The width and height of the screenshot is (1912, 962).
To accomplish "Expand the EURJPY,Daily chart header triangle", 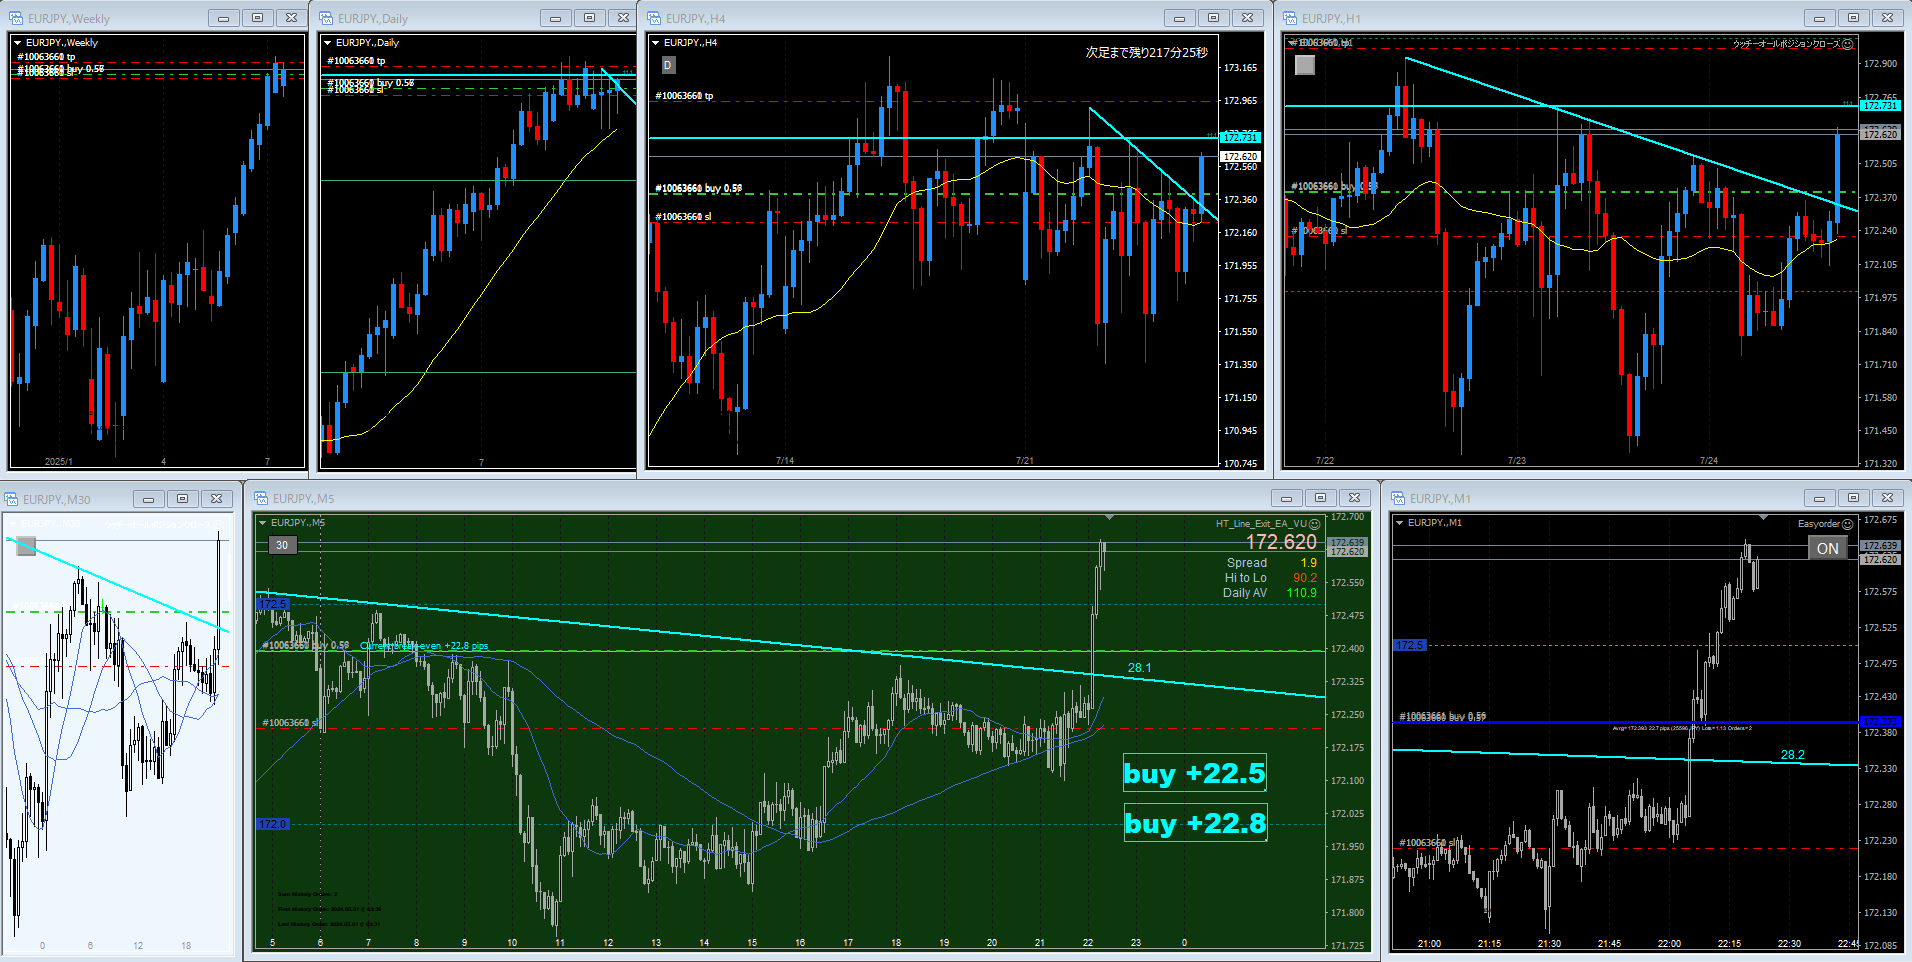I will coord(327,43).
